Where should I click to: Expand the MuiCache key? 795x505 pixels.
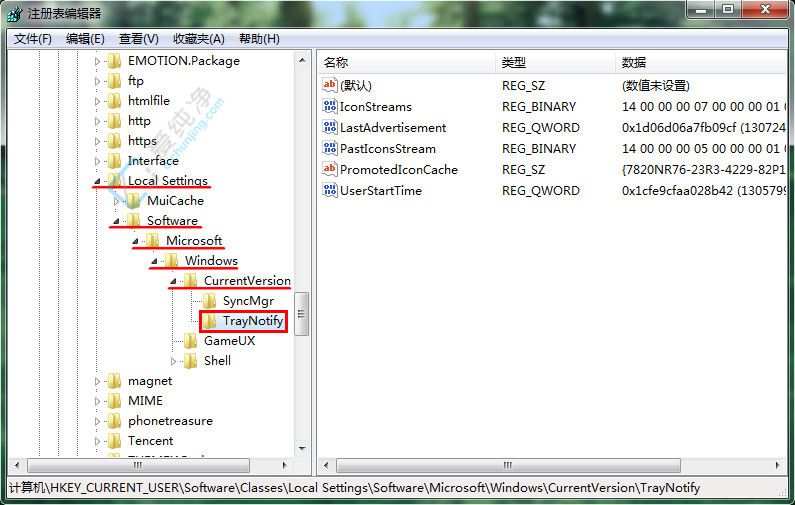click(117, 201)
